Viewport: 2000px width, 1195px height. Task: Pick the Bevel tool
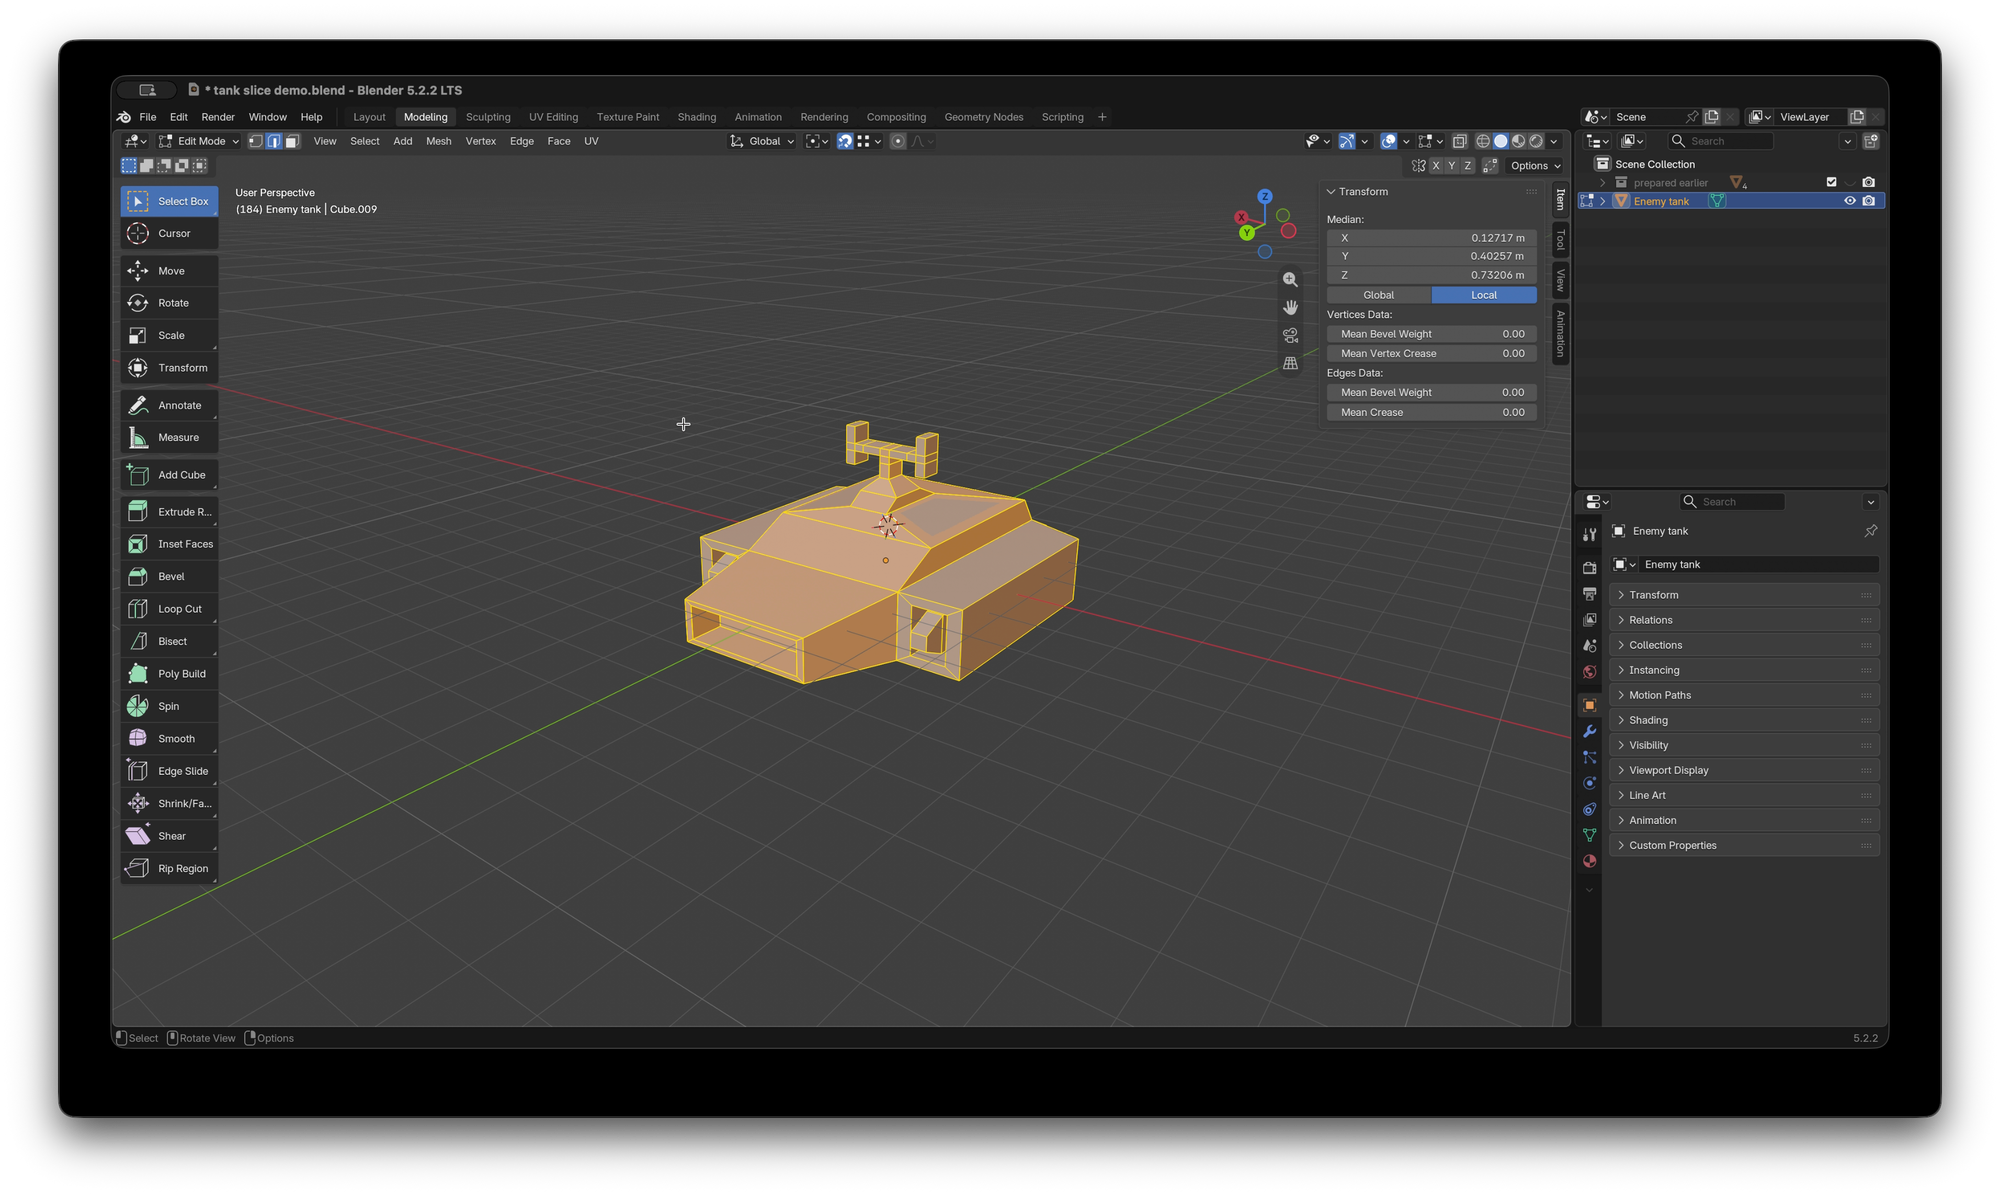(x=169, y=576)
